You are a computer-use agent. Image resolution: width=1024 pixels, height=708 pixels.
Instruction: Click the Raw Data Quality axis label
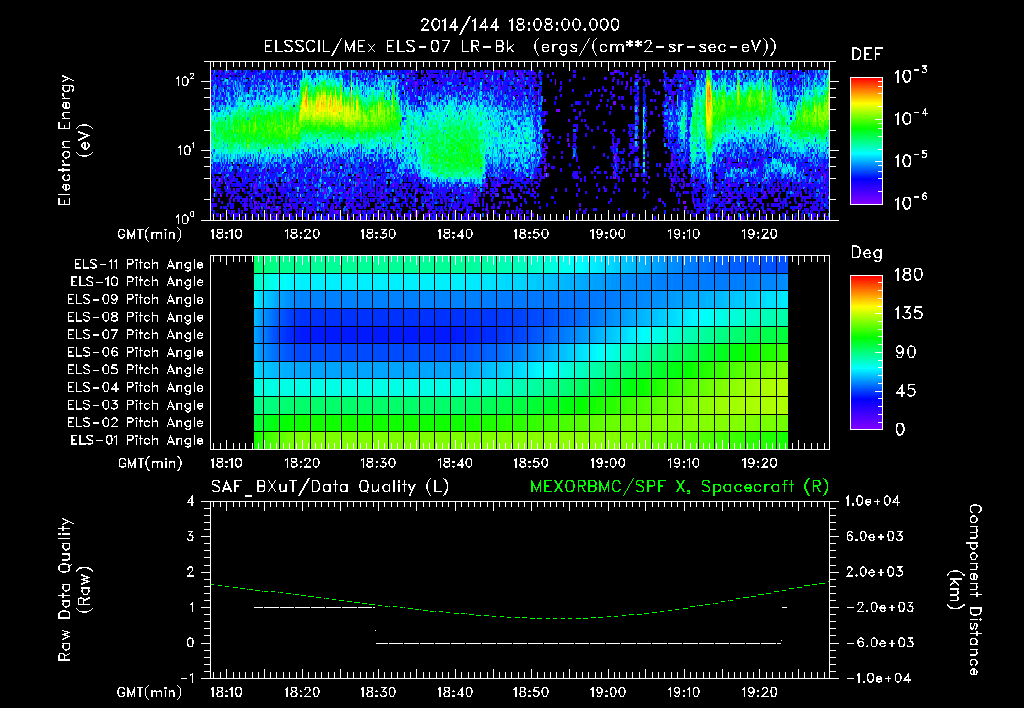click(x=74, y=590)
